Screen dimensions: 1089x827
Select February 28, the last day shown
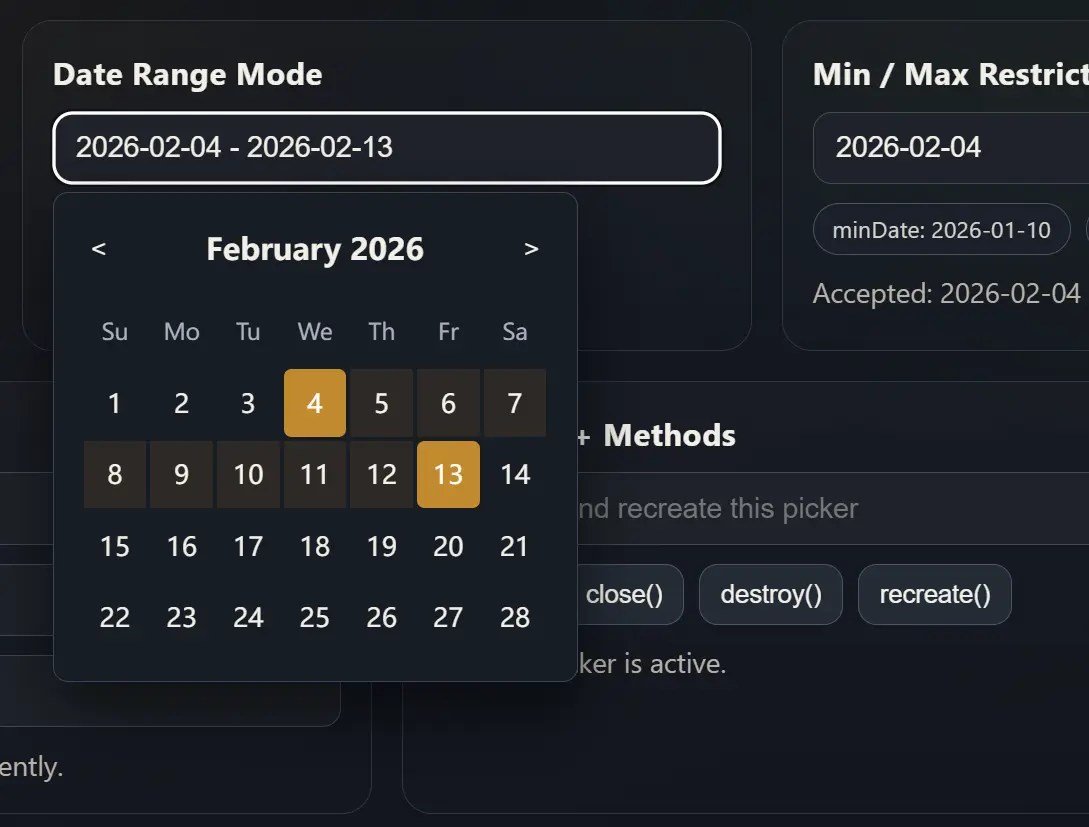click(x=514, y=618)
